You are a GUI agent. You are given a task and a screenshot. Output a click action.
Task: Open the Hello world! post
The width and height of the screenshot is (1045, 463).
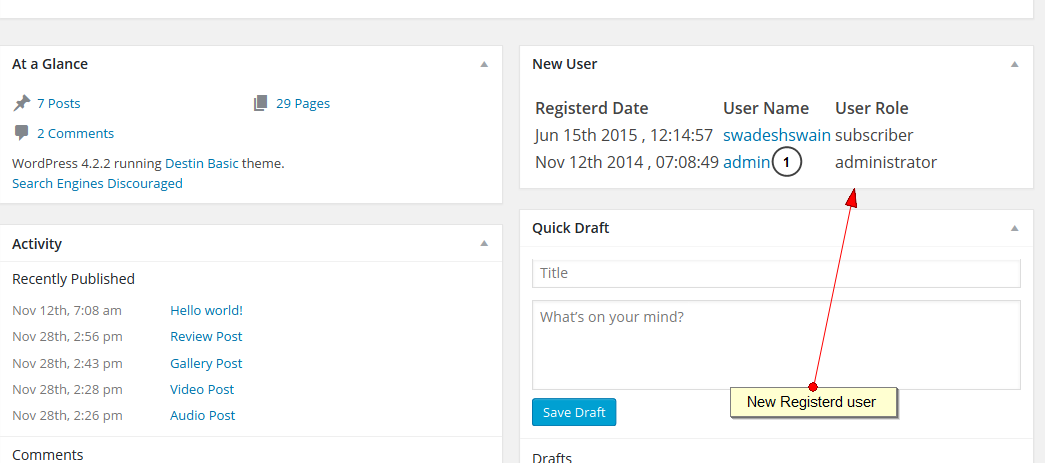[206, 310]
